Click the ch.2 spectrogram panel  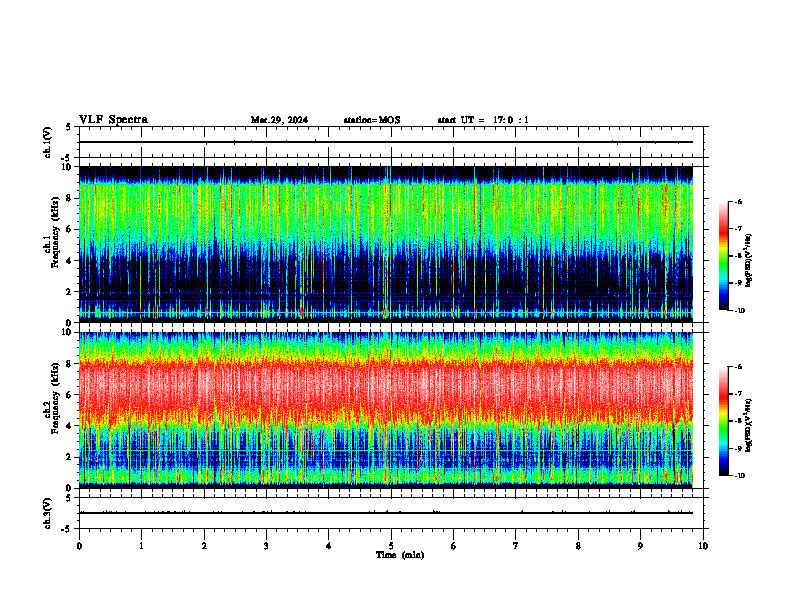click(386, 410)
